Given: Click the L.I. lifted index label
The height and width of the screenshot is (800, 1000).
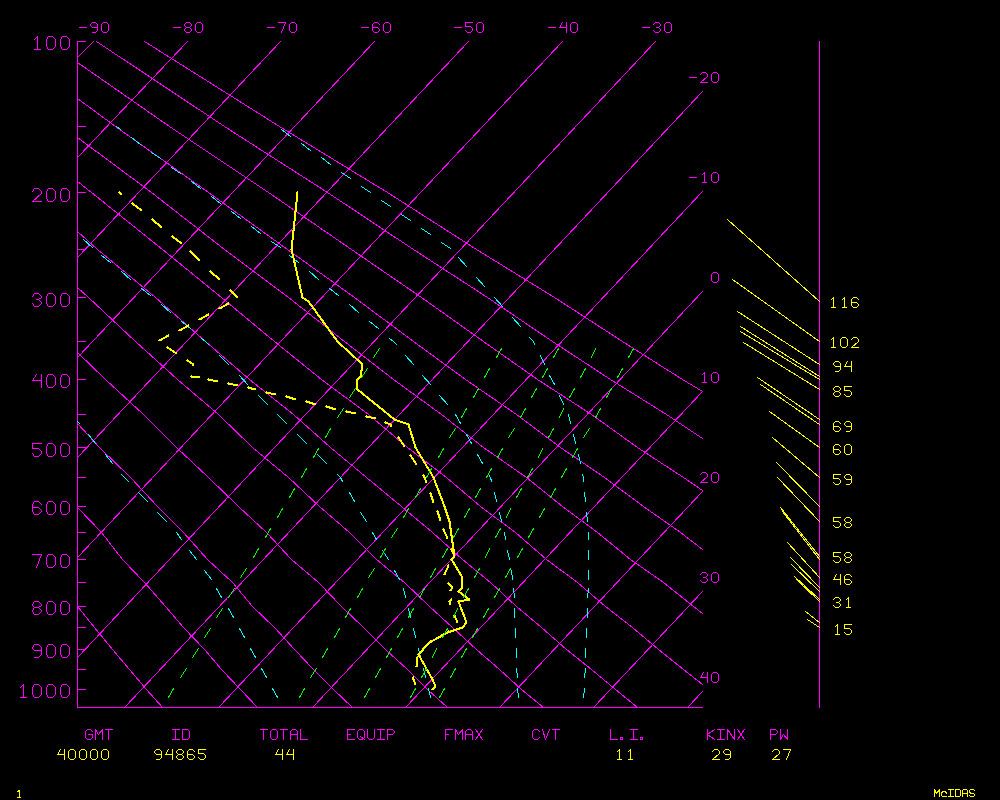Looking at the screenshot, I should (627, 735).
